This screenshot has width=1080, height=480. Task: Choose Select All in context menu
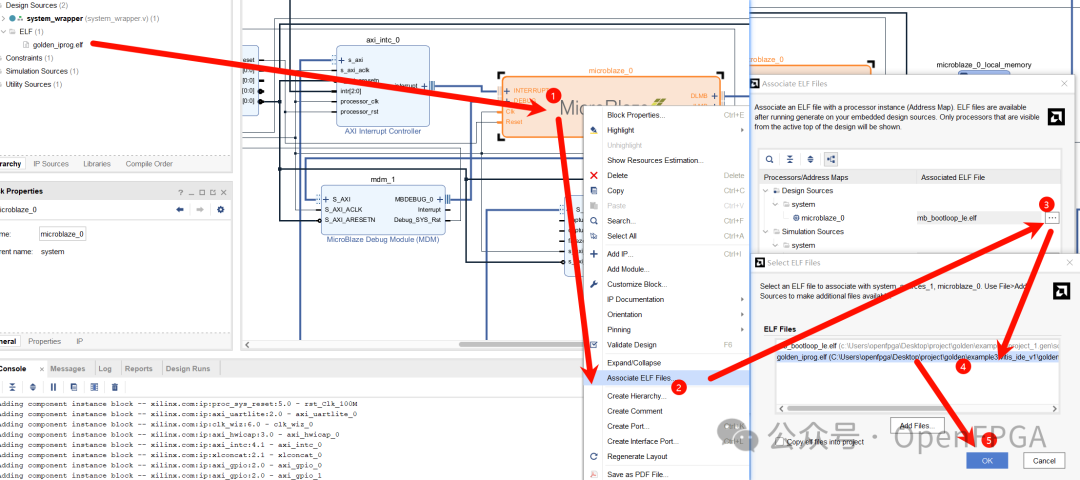(x=666, y=236)
